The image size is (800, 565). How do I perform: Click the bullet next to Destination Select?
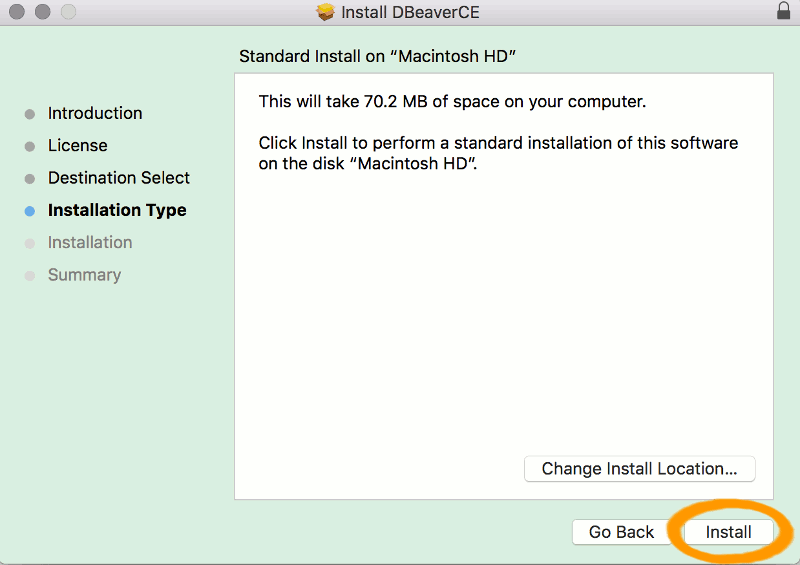30,179
